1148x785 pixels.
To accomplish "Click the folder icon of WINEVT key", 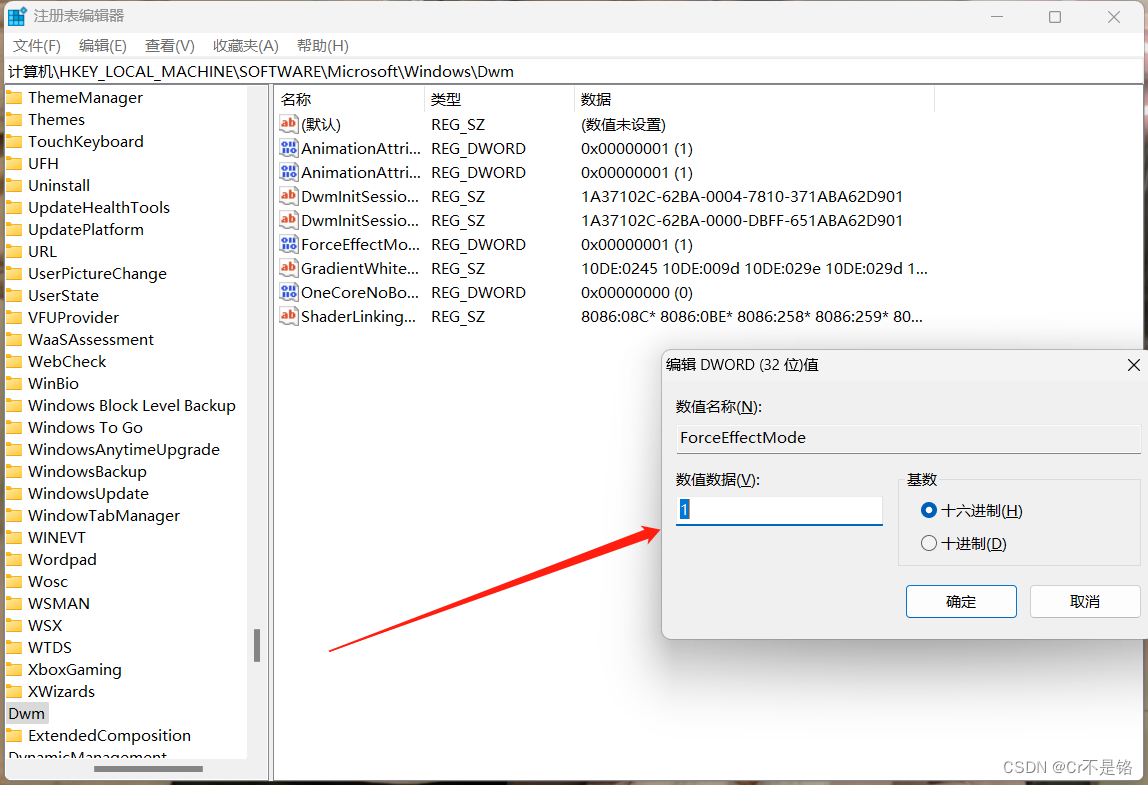I will 14,537.
